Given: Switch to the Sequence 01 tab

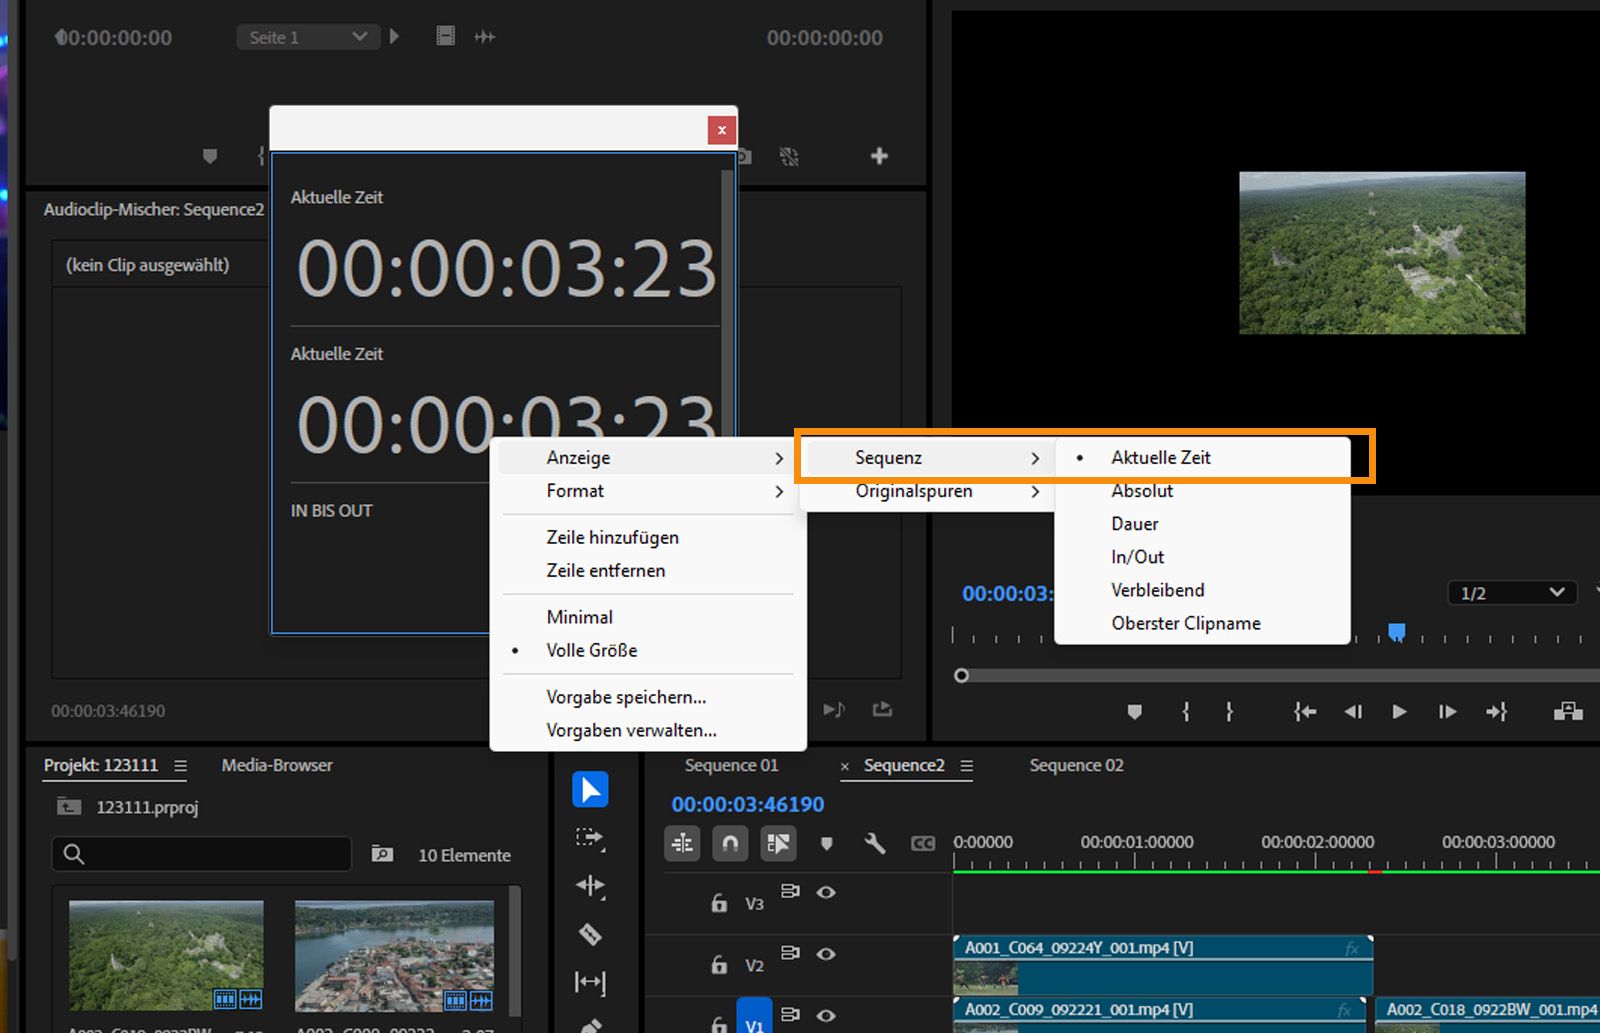Looking at the screenshot, I should 731,765.
